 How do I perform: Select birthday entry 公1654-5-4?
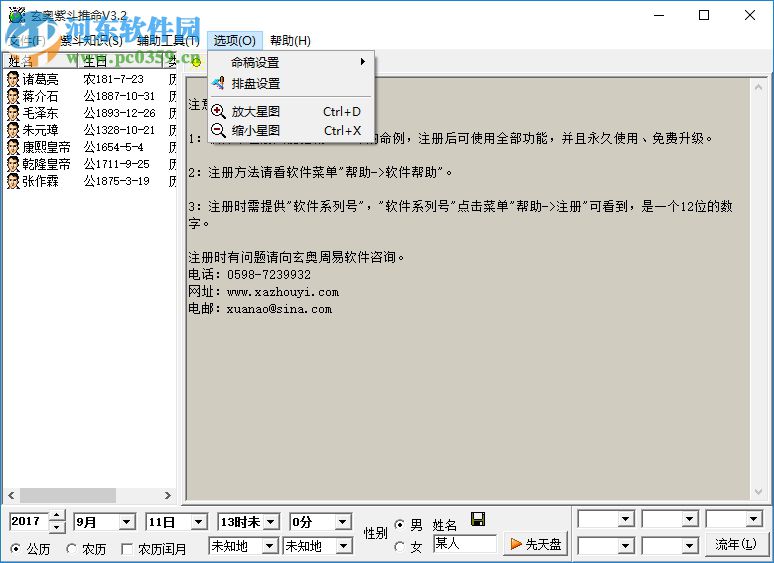[x=113, y=147]
